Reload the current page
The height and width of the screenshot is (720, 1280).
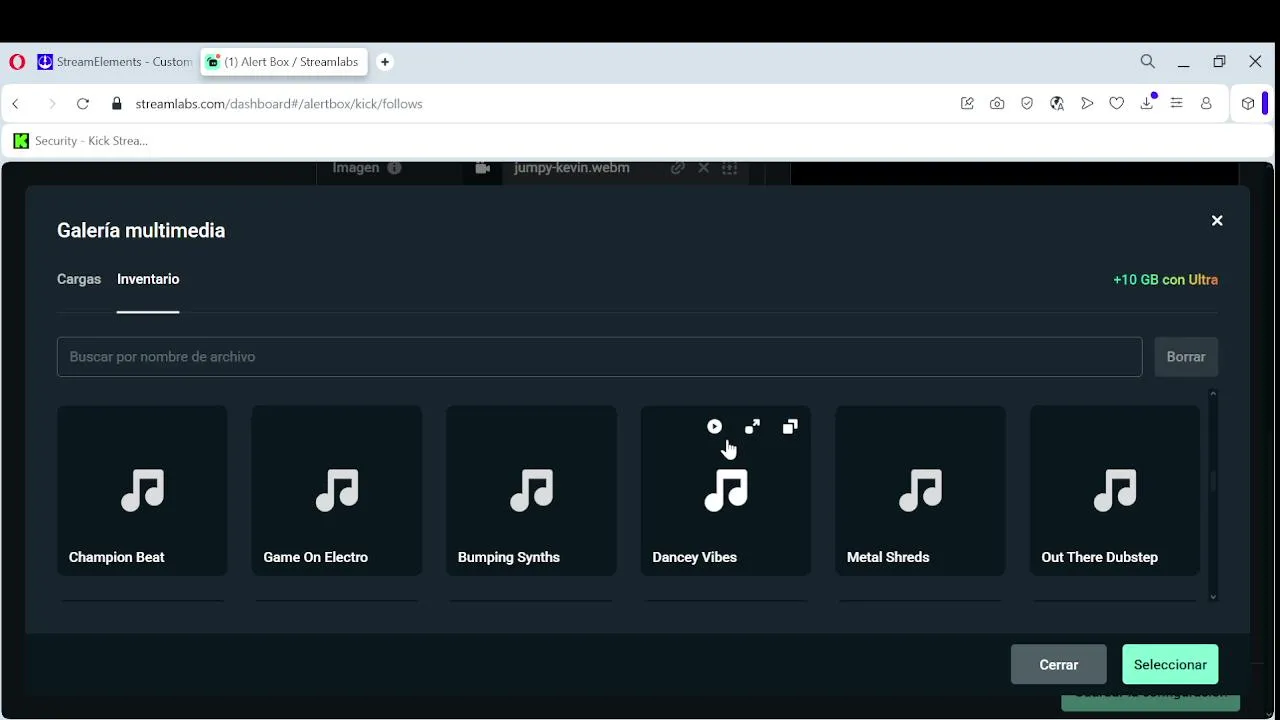tap(83, 104)
